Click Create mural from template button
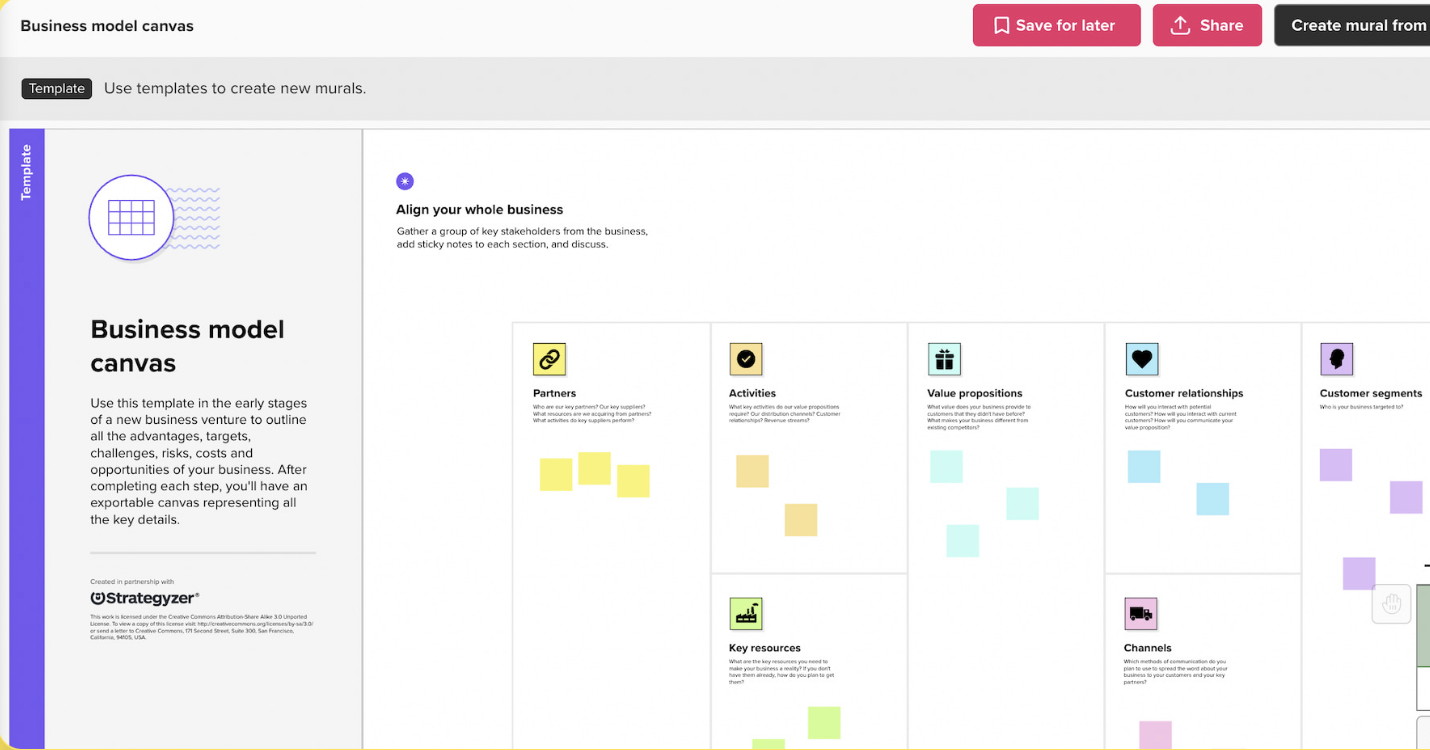This screenshot has height=750, width=1430. (x=1355, y=26)
